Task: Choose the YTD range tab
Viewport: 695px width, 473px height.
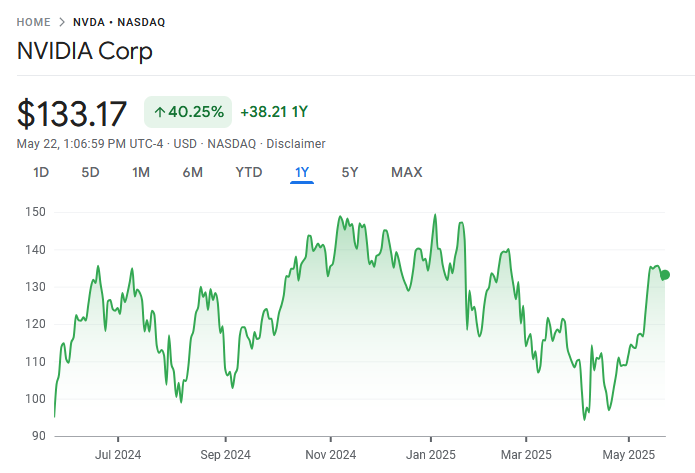Action: pyautogui.click(x=249, y=172)
